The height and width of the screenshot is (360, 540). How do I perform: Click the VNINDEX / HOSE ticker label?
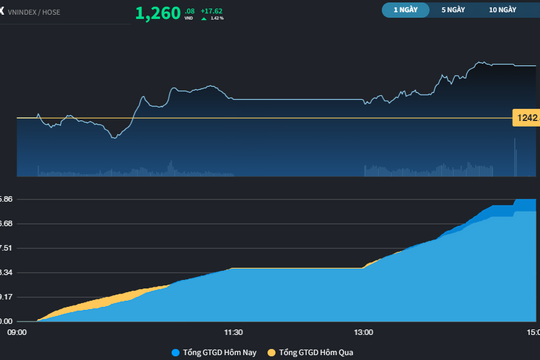(x=34, y=12)
